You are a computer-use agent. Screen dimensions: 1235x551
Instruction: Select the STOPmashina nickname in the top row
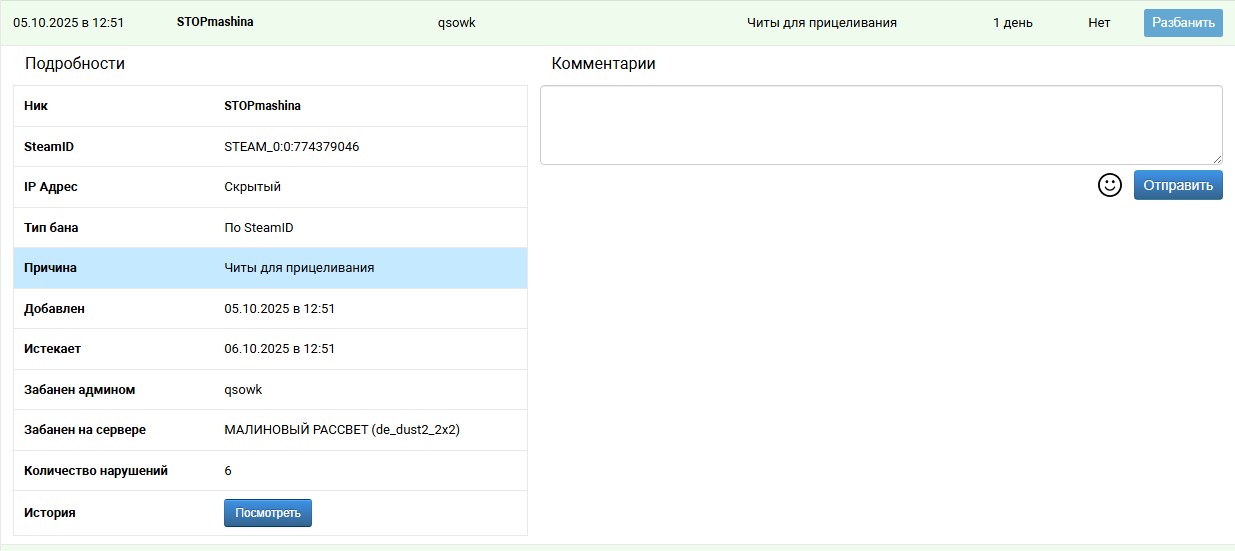click(215, 21)
